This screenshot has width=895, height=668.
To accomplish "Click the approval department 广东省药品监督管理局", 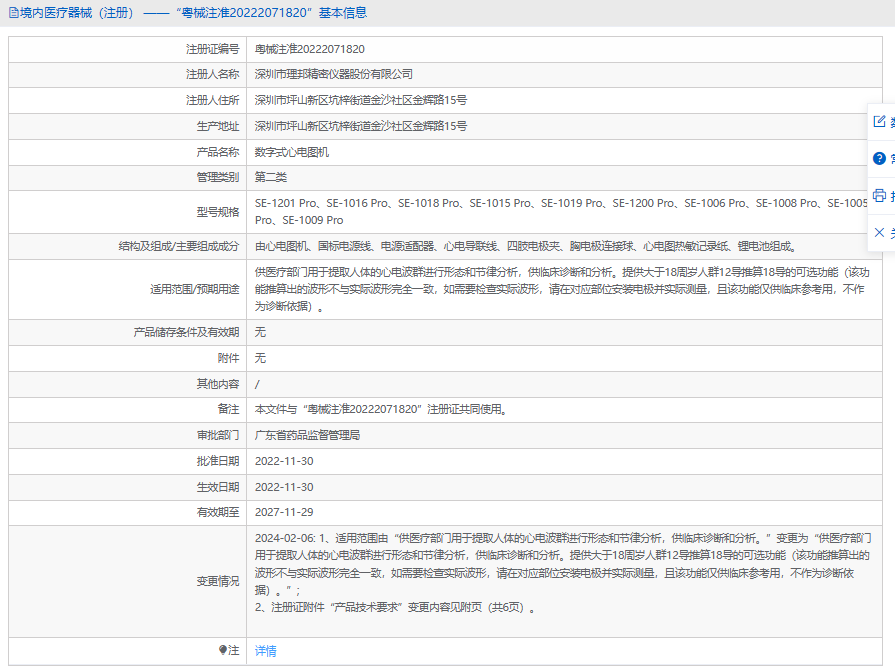I will [307, 435].
